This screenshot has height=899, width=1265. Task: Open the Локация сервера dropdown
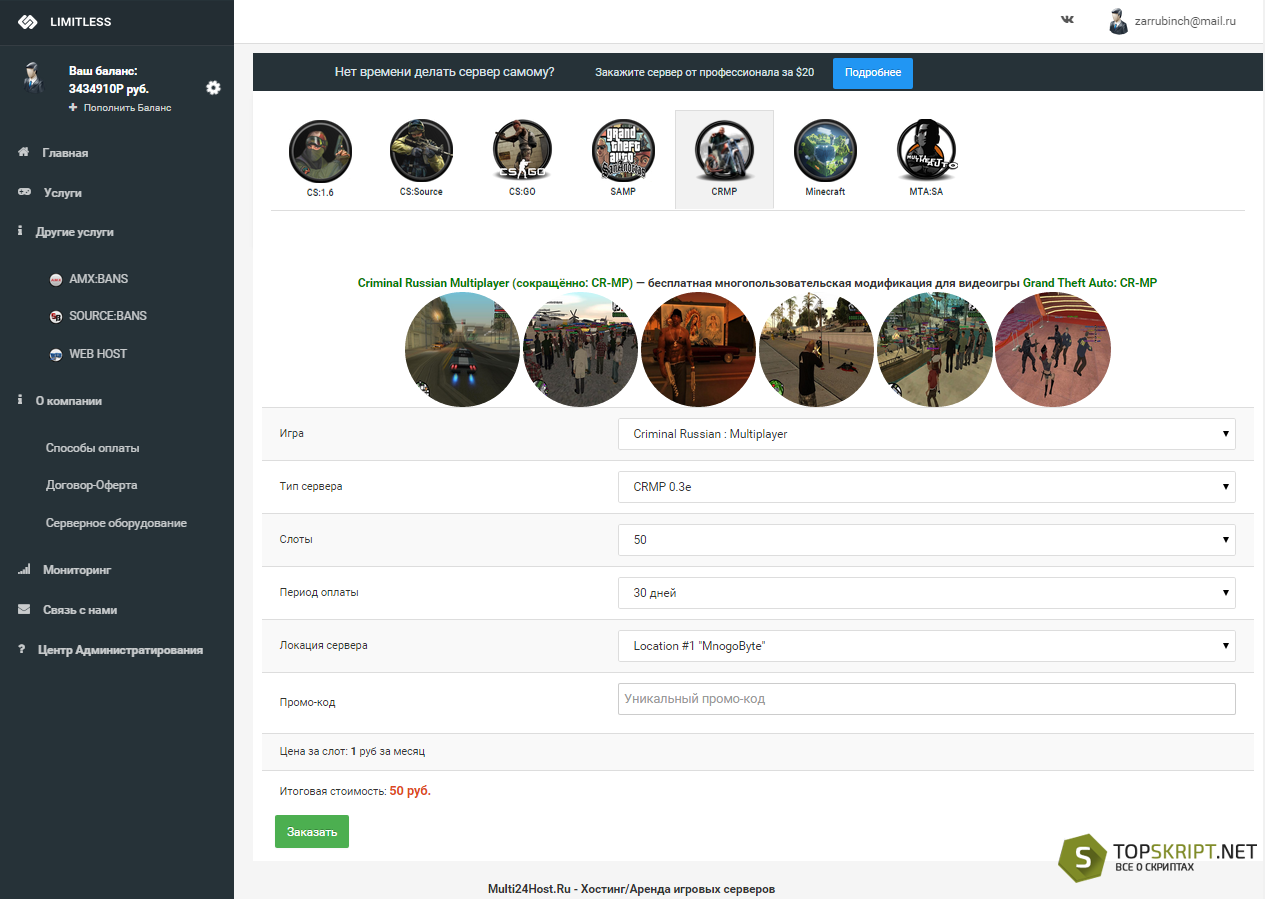tap(927, 646)
